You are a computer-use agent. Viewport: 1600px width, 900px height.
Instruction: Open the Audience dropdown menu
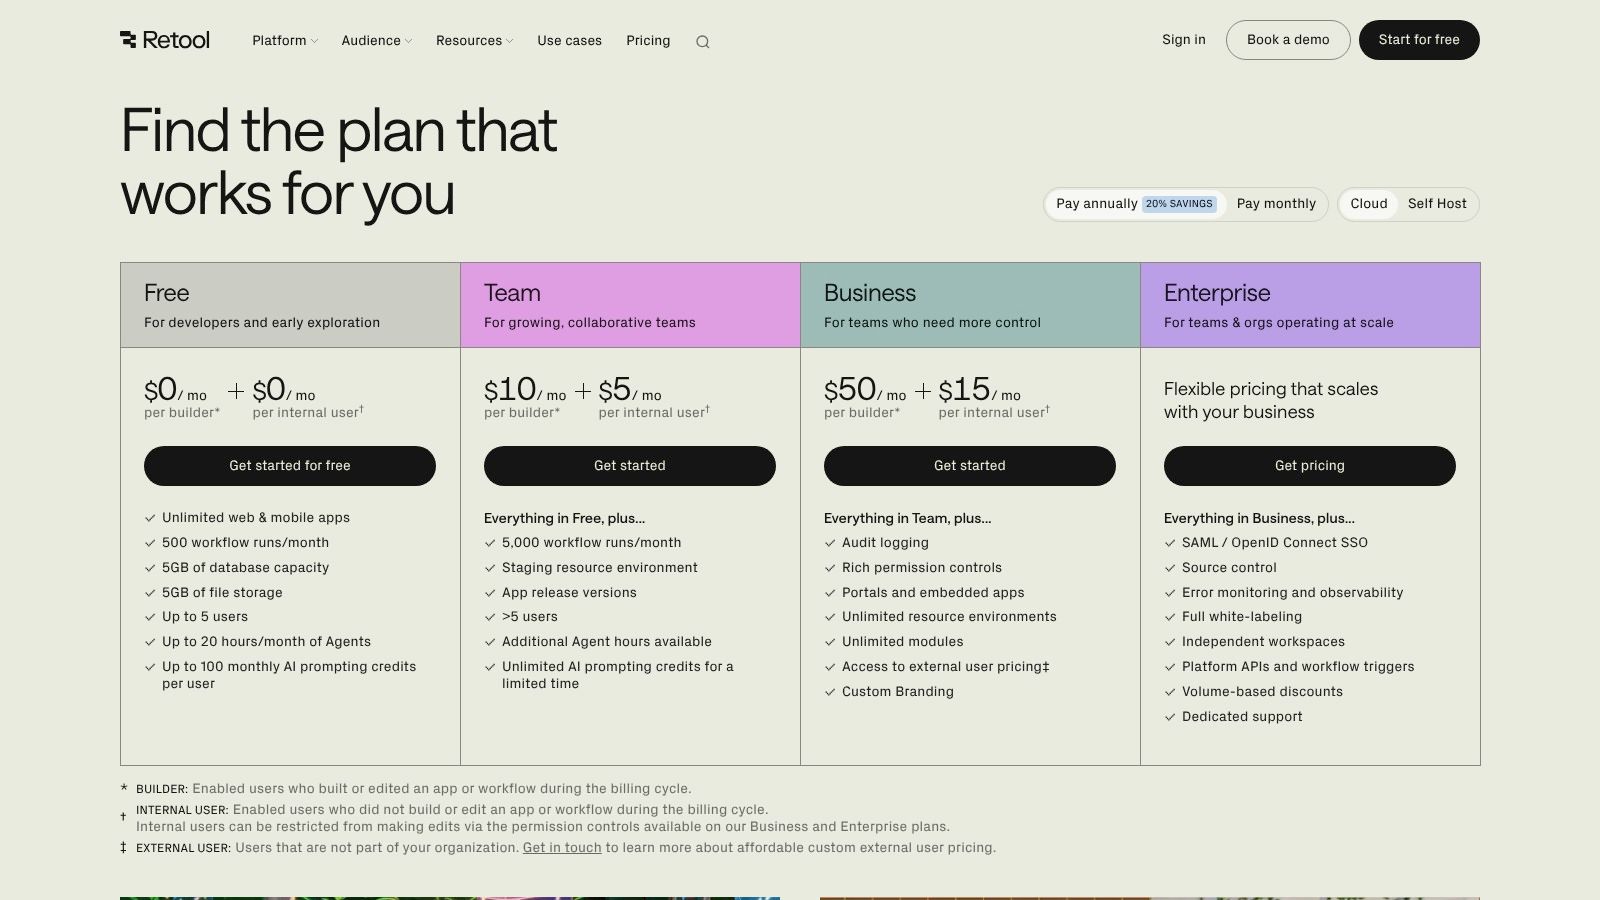375,40
